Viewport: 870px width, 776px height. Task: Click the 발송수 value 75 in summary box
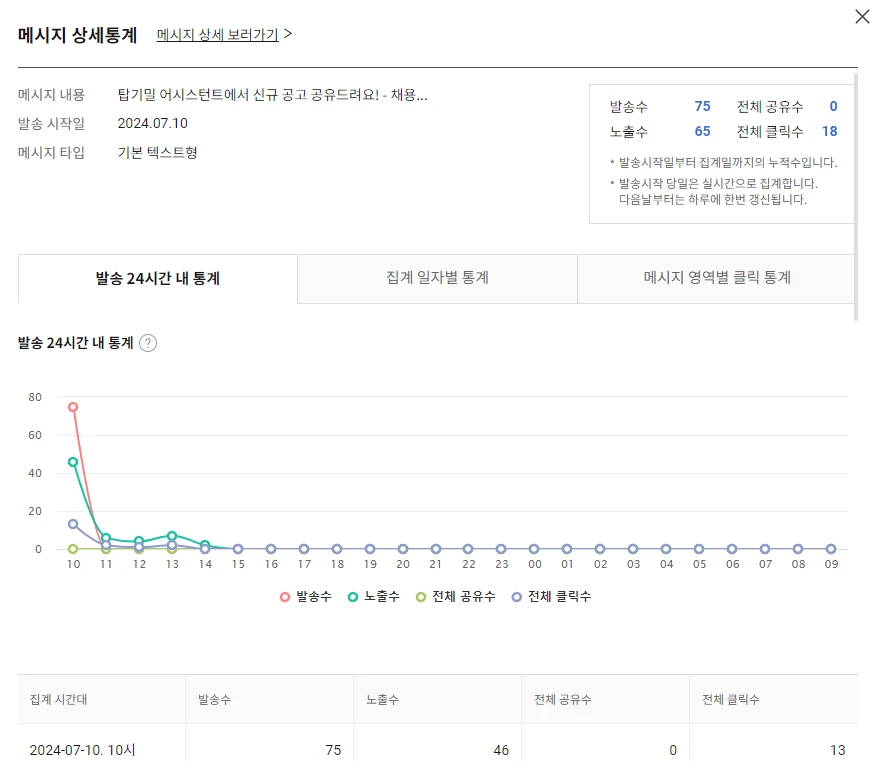[702, 107]
